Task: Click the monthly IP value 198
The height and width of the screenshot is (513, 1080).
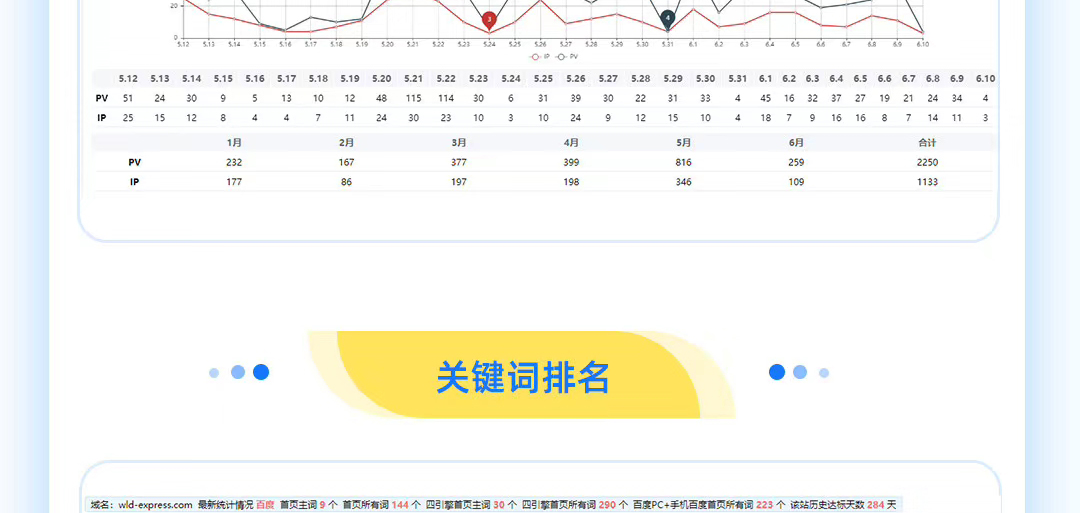Action: [x=571, y=182]
